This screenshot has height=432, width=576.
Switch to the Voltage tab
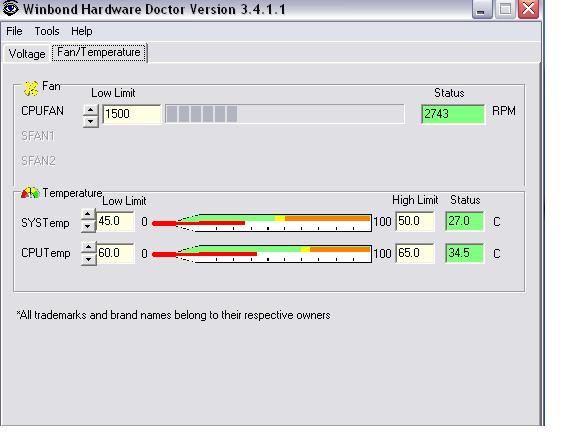tap(27, 54)
